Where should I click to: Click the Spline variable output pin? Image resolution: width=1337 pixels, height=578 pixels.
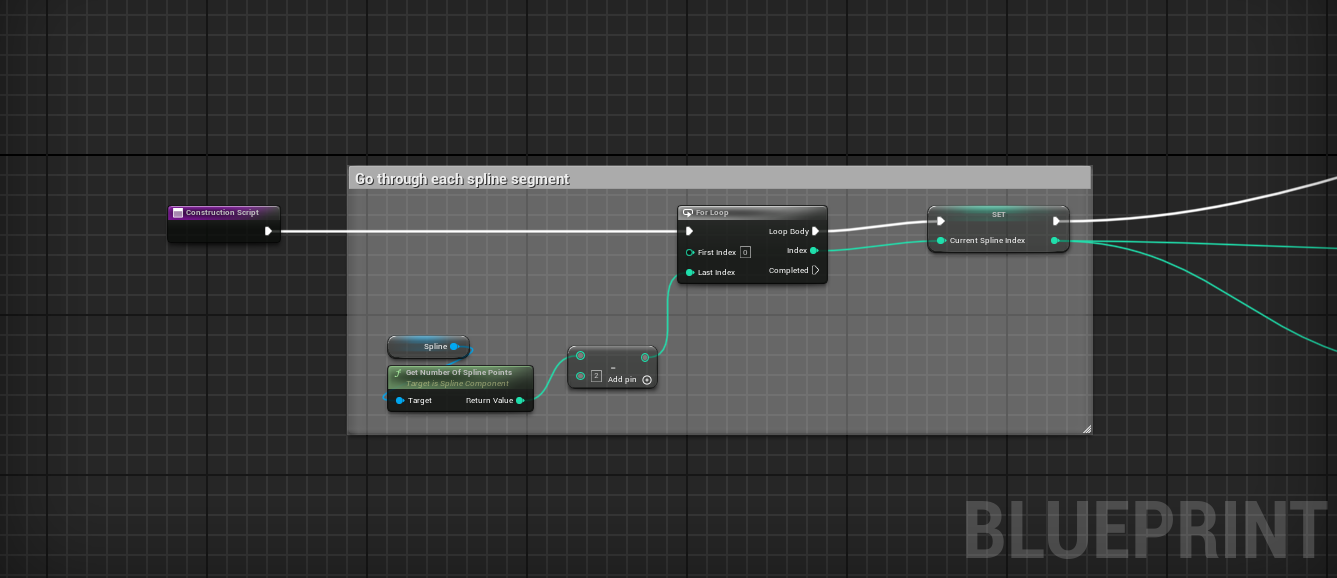tap(454, 346)
